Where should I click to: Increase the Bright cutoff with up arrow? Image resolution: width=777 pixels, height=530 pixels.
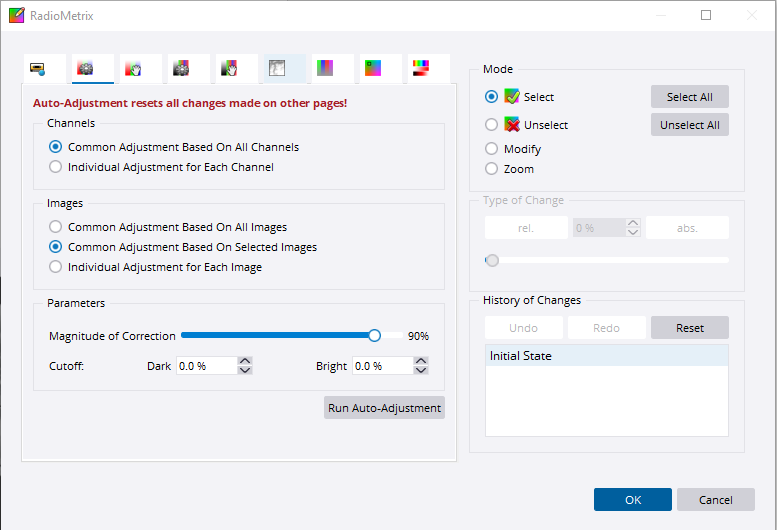[x=421, y=361]
